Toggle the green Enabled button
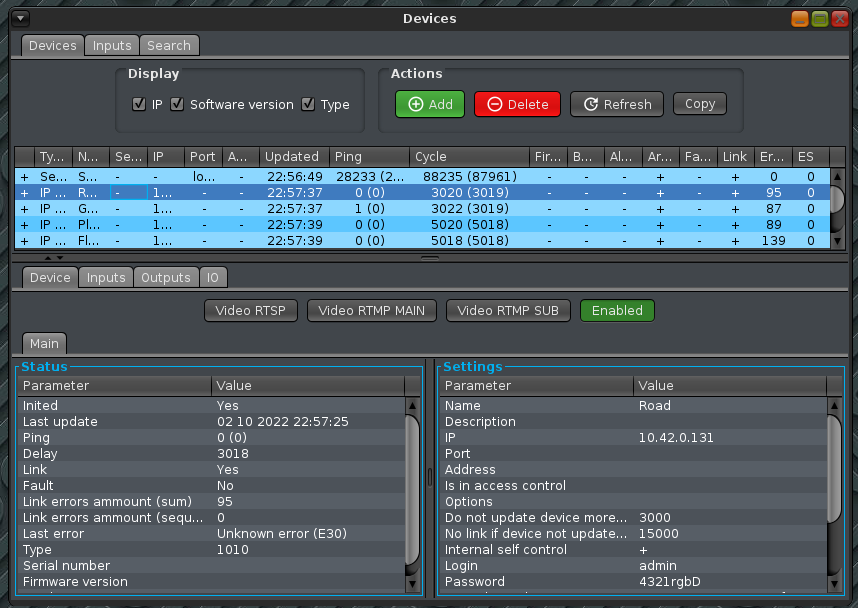 coord(617,311)
